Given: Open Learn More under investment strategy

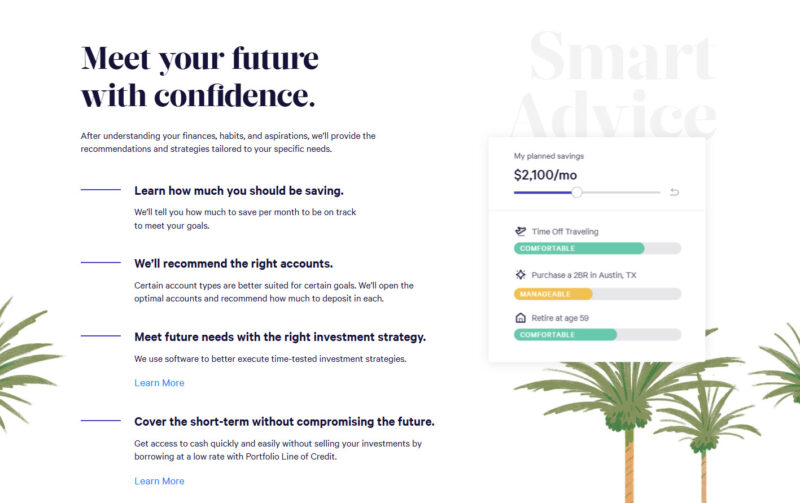Looking at the screenshot, I should (159, 383).
